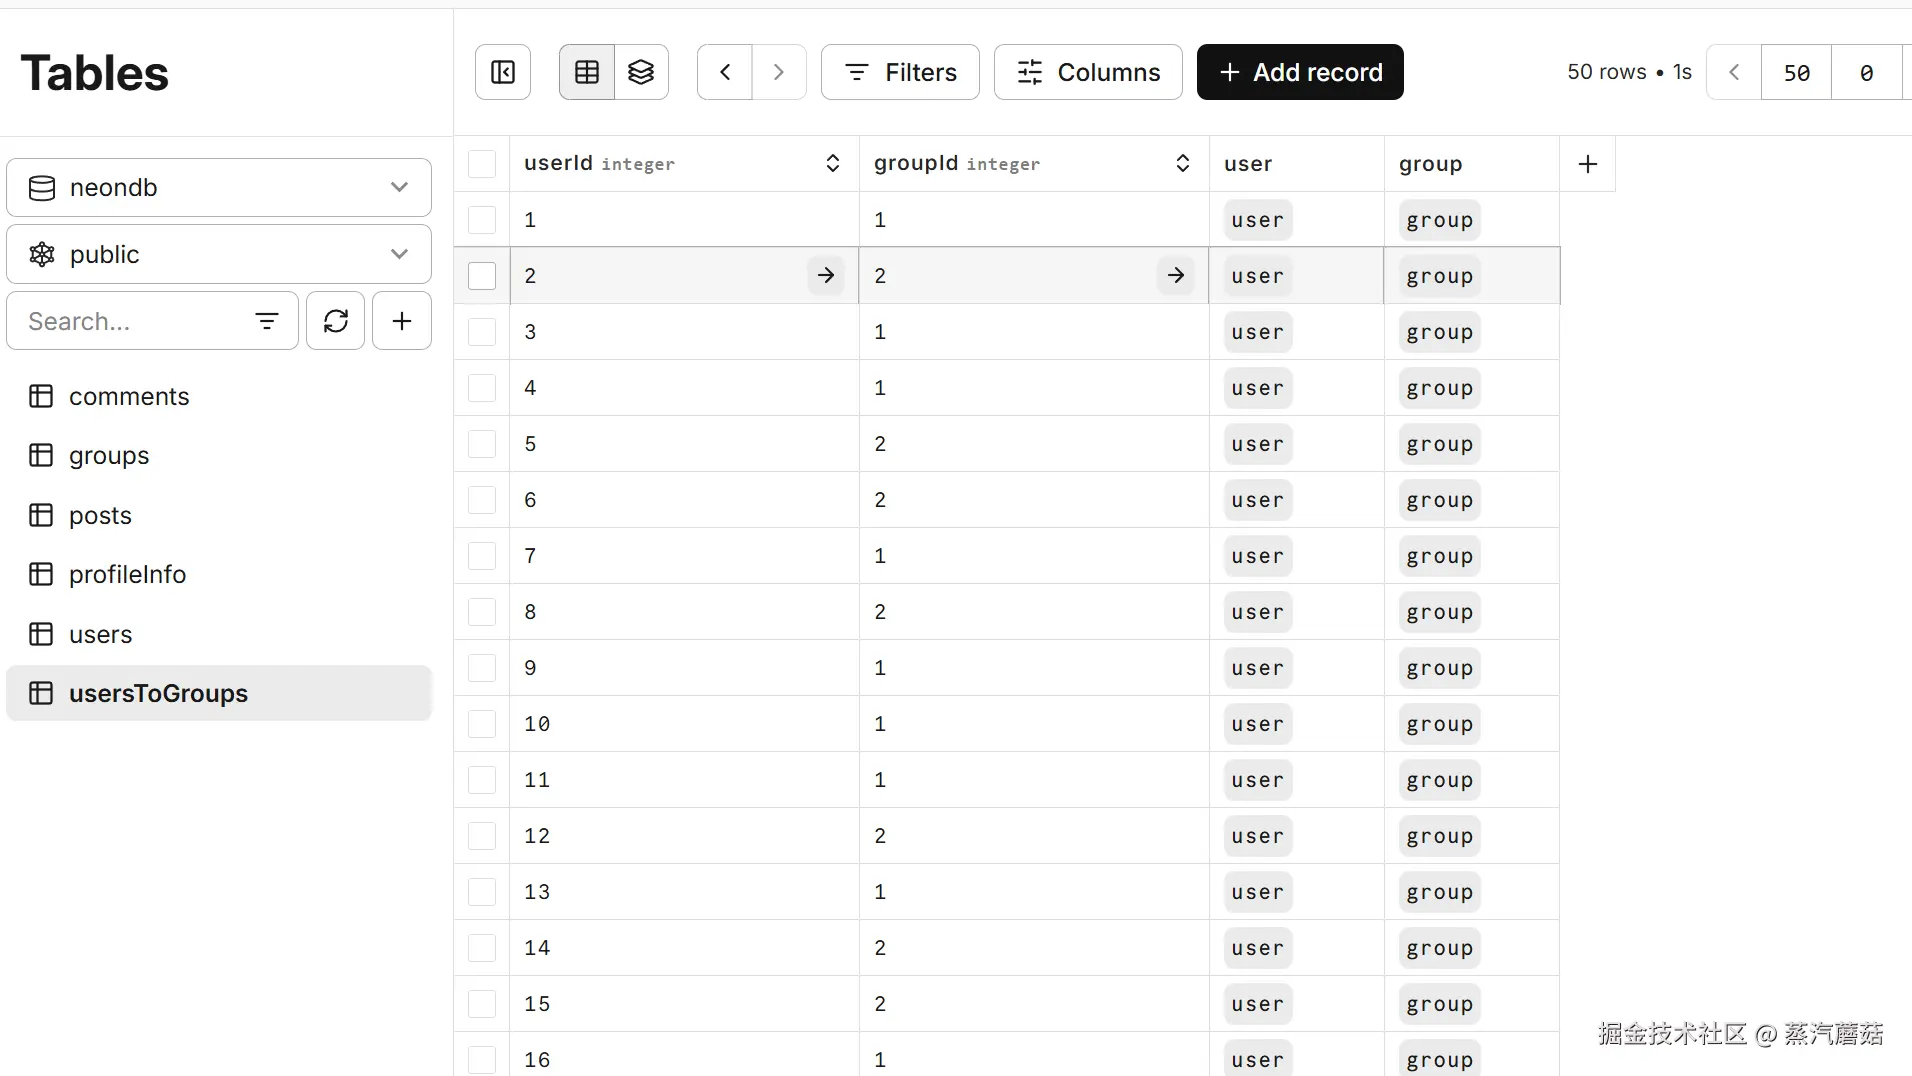
Task: Select the profileInfo table
Action: tap(127, 574)
